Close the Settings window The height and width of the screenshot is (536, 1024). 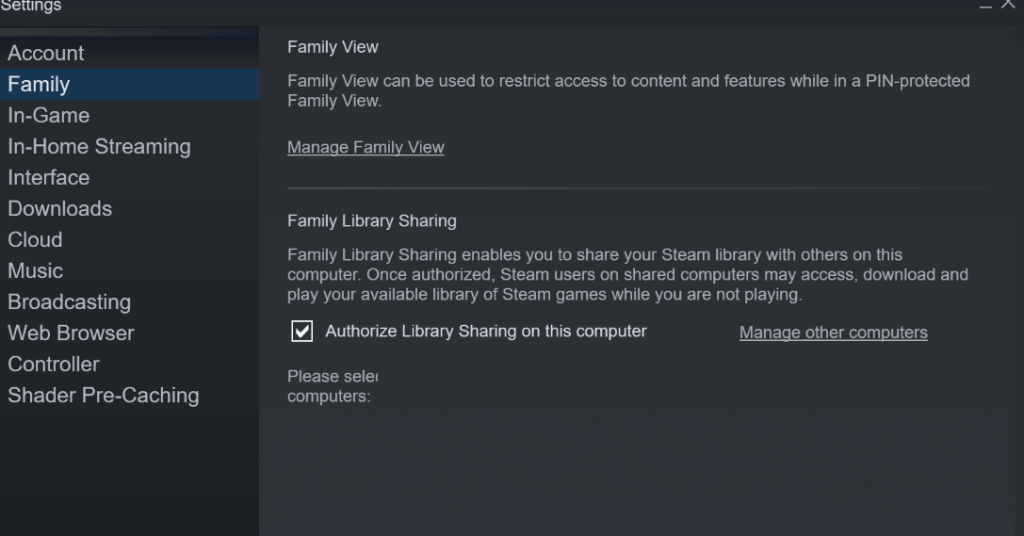pos(1010,5)
